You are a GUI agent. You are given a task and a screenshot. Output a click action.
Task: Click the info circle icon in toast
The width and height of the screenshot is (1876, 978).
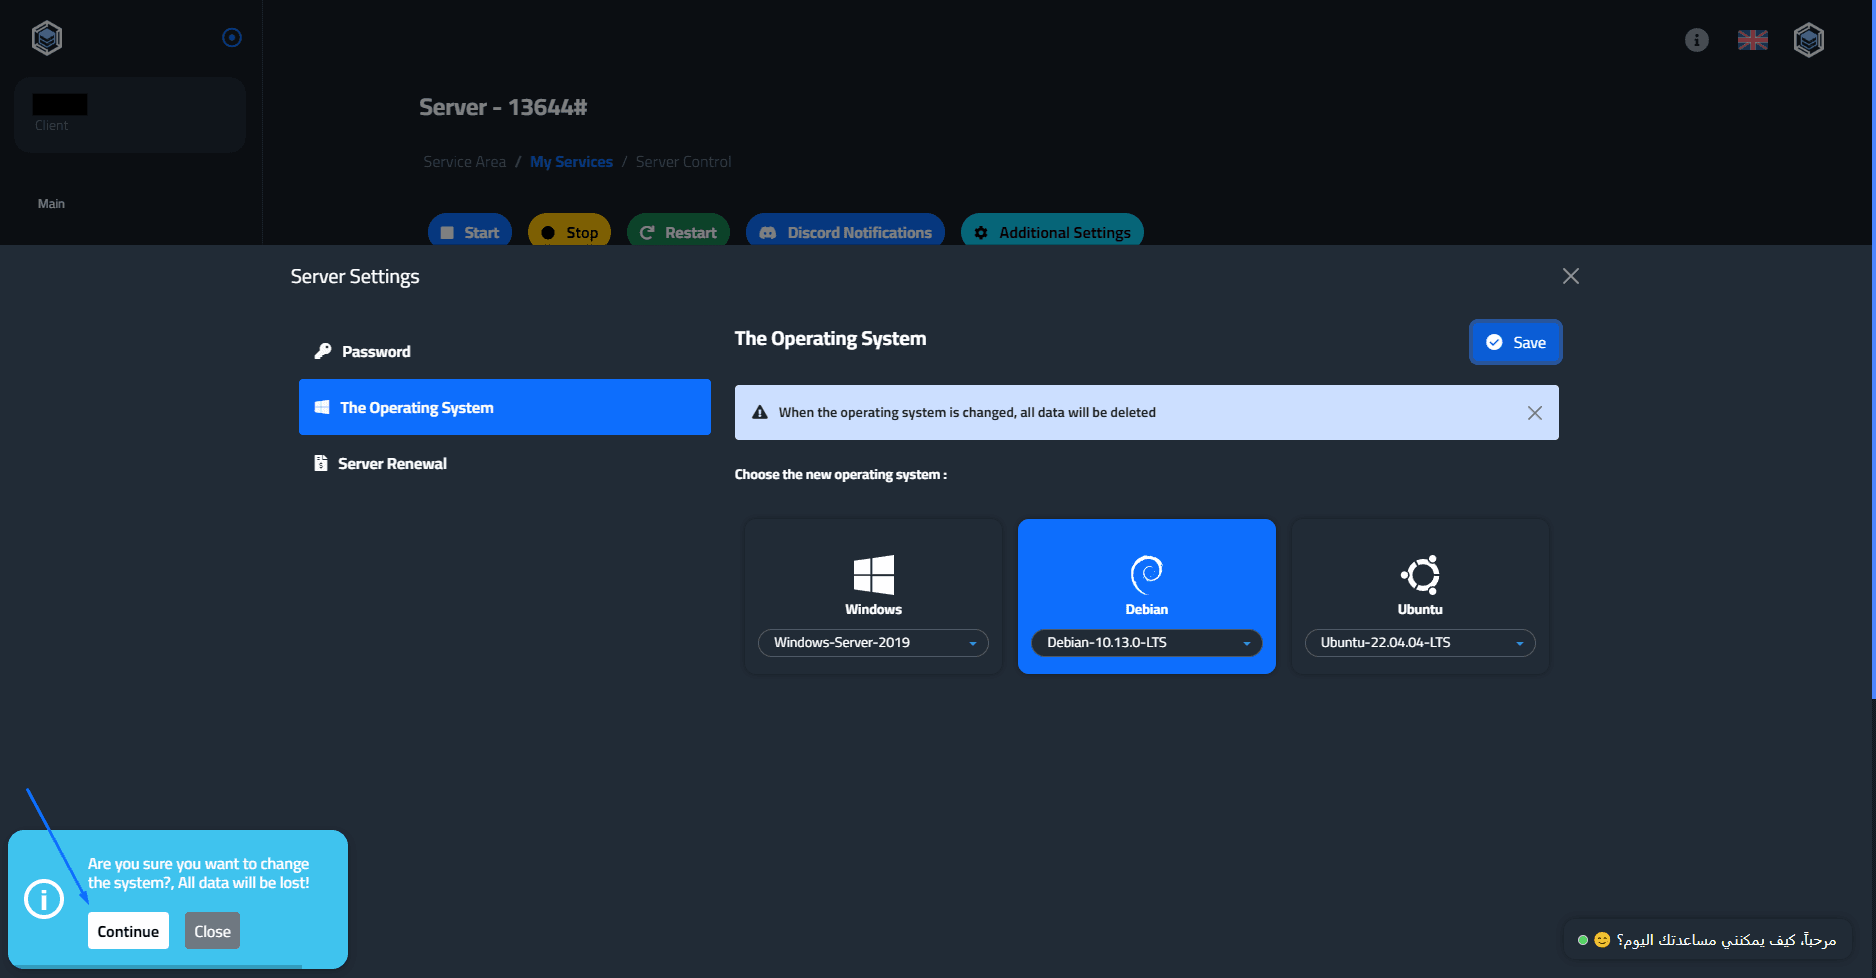point(44,899)
